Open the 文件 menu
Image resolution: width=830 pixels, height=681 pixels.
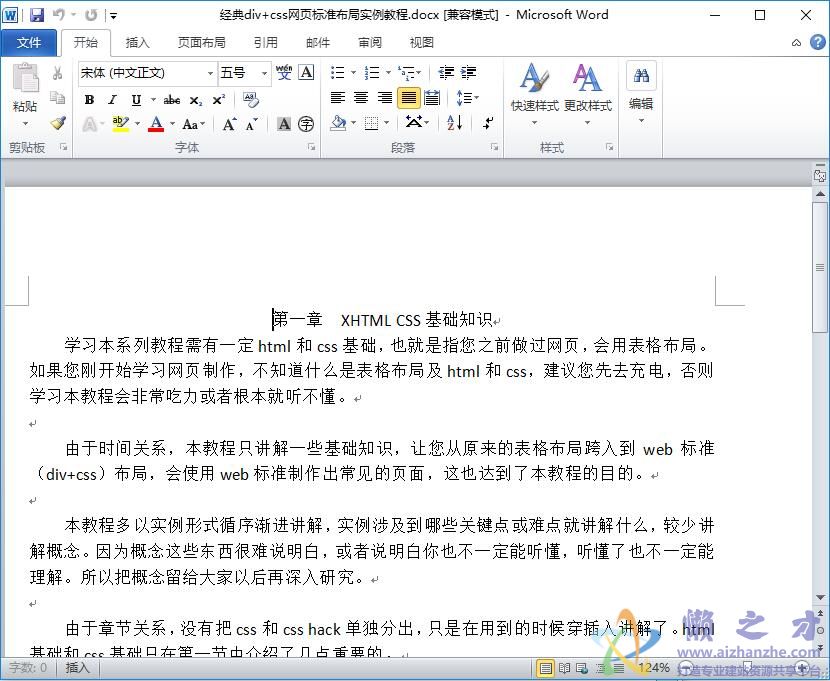(30, 42)
